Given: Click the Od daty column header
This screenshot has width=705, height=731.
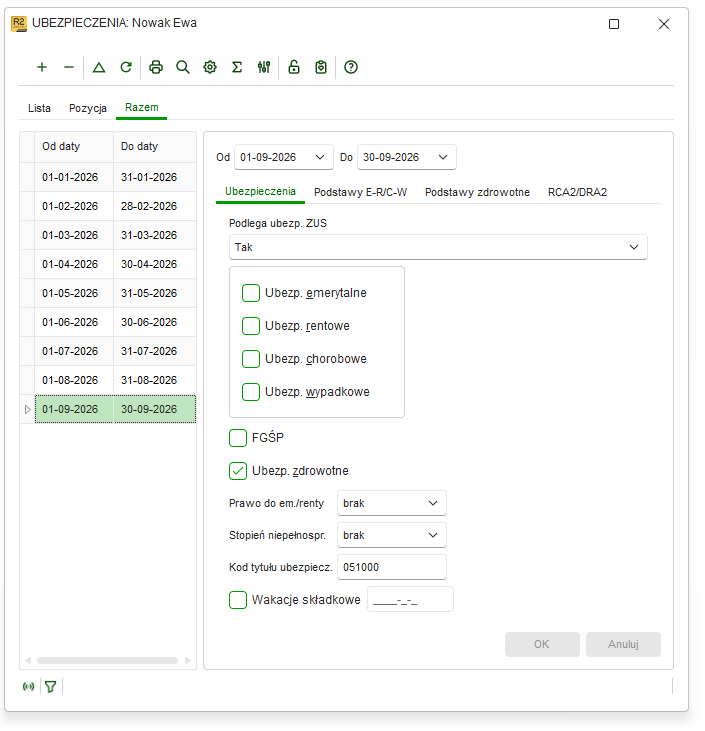Looking at the screenshot, I should click(x=74, y=146).
